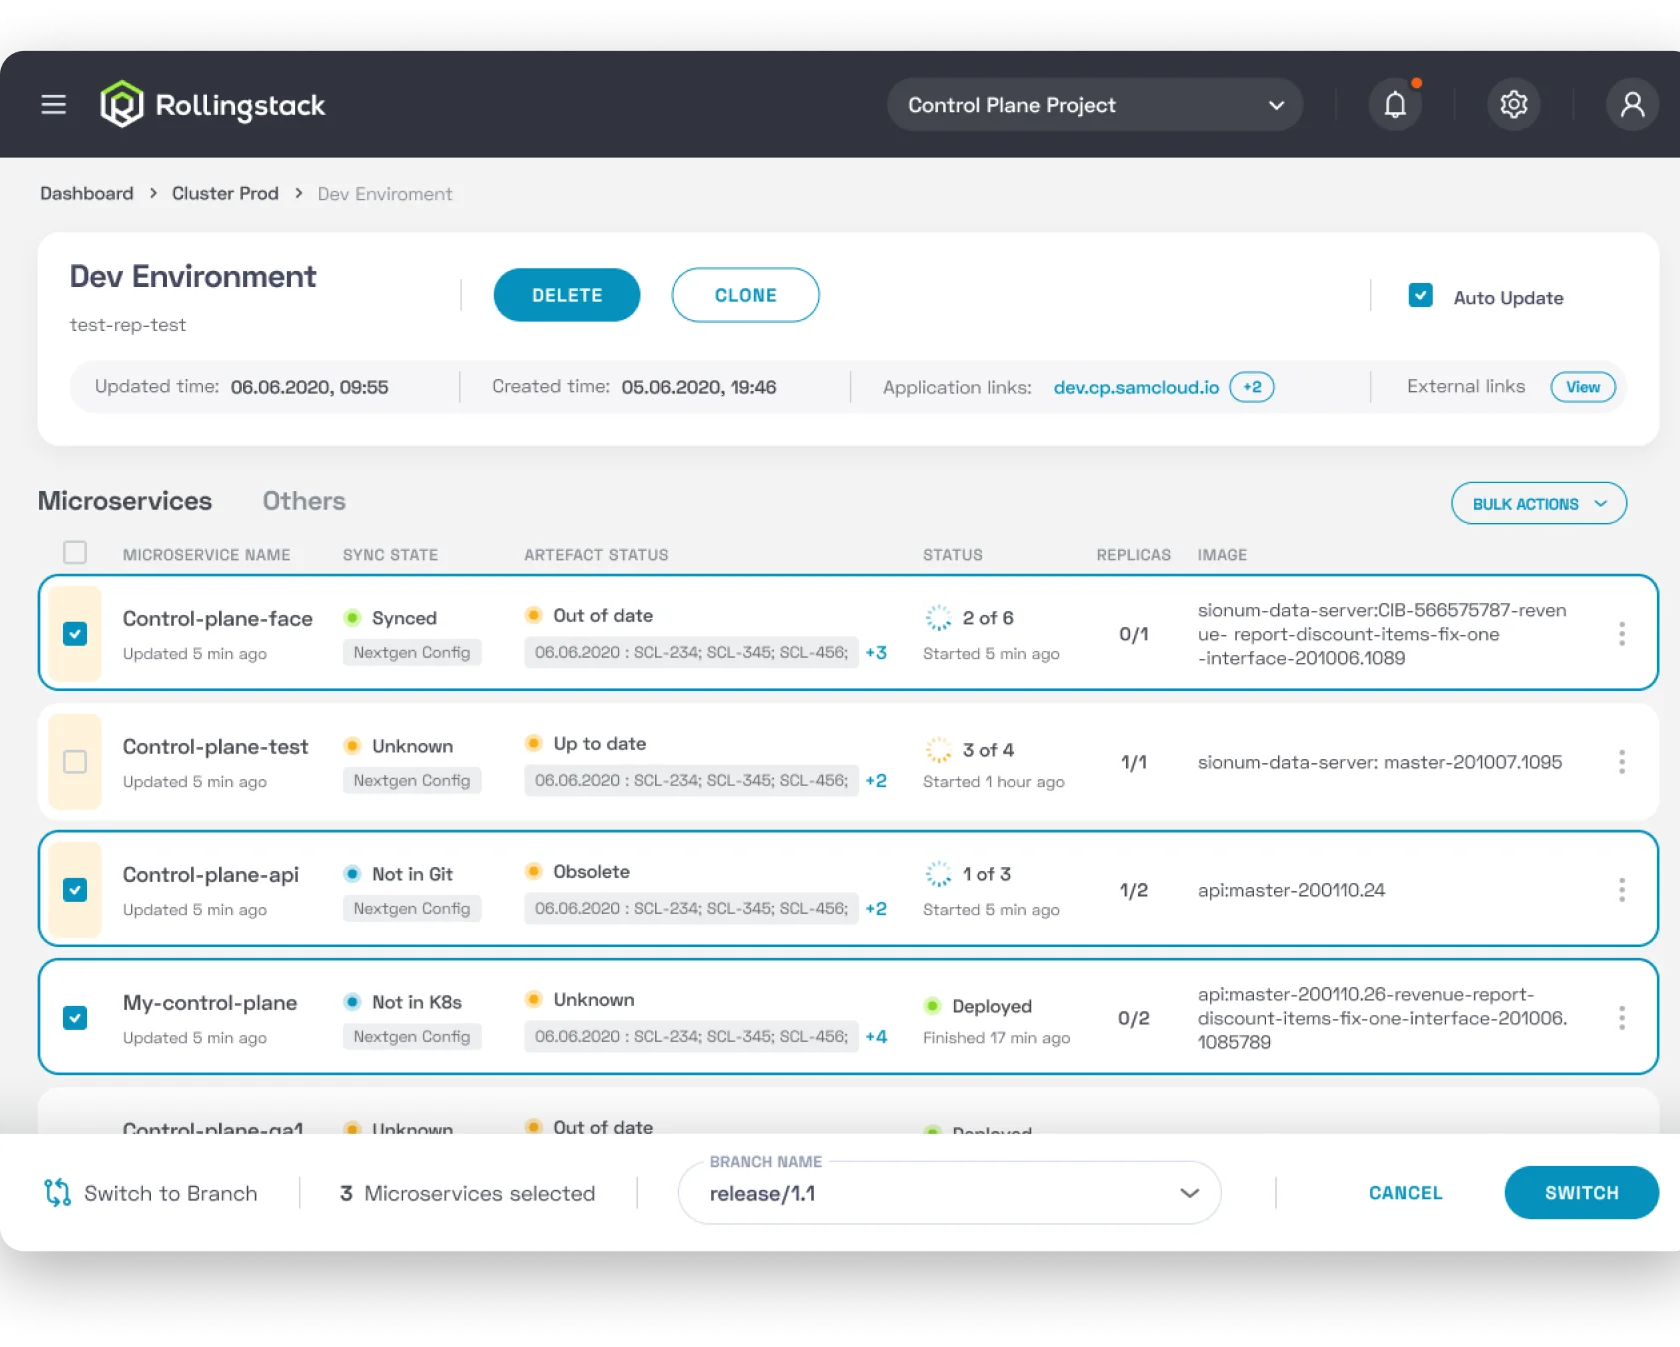Uncheck the Control-plane-api row checkbox
The width and height of the screenshot is (1680, 1347).
tap(75, 890)
